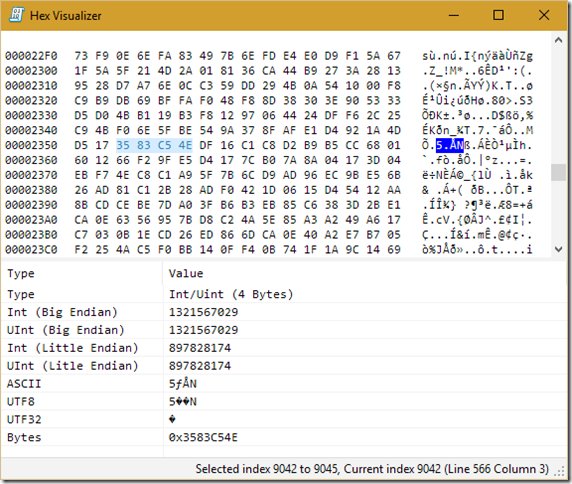Click first byte F2 in row 000023C0
This screenshot has height=484, width=572.
click(81, 249)
